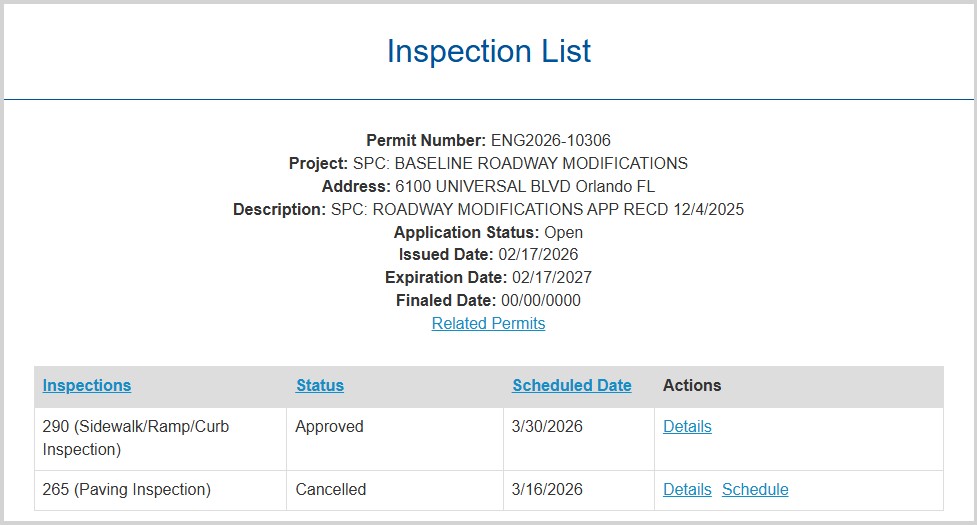Click the Application Status Open text
The width and height of the screenshot is (977, 525).
[563, 232]
